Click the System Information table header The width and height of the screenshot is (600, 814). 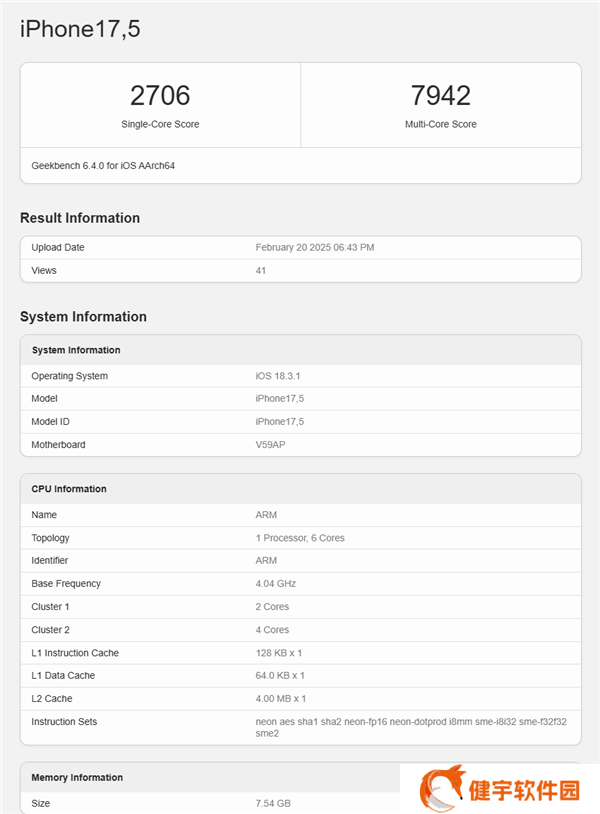pyautogui.click(x=76, y=350)
